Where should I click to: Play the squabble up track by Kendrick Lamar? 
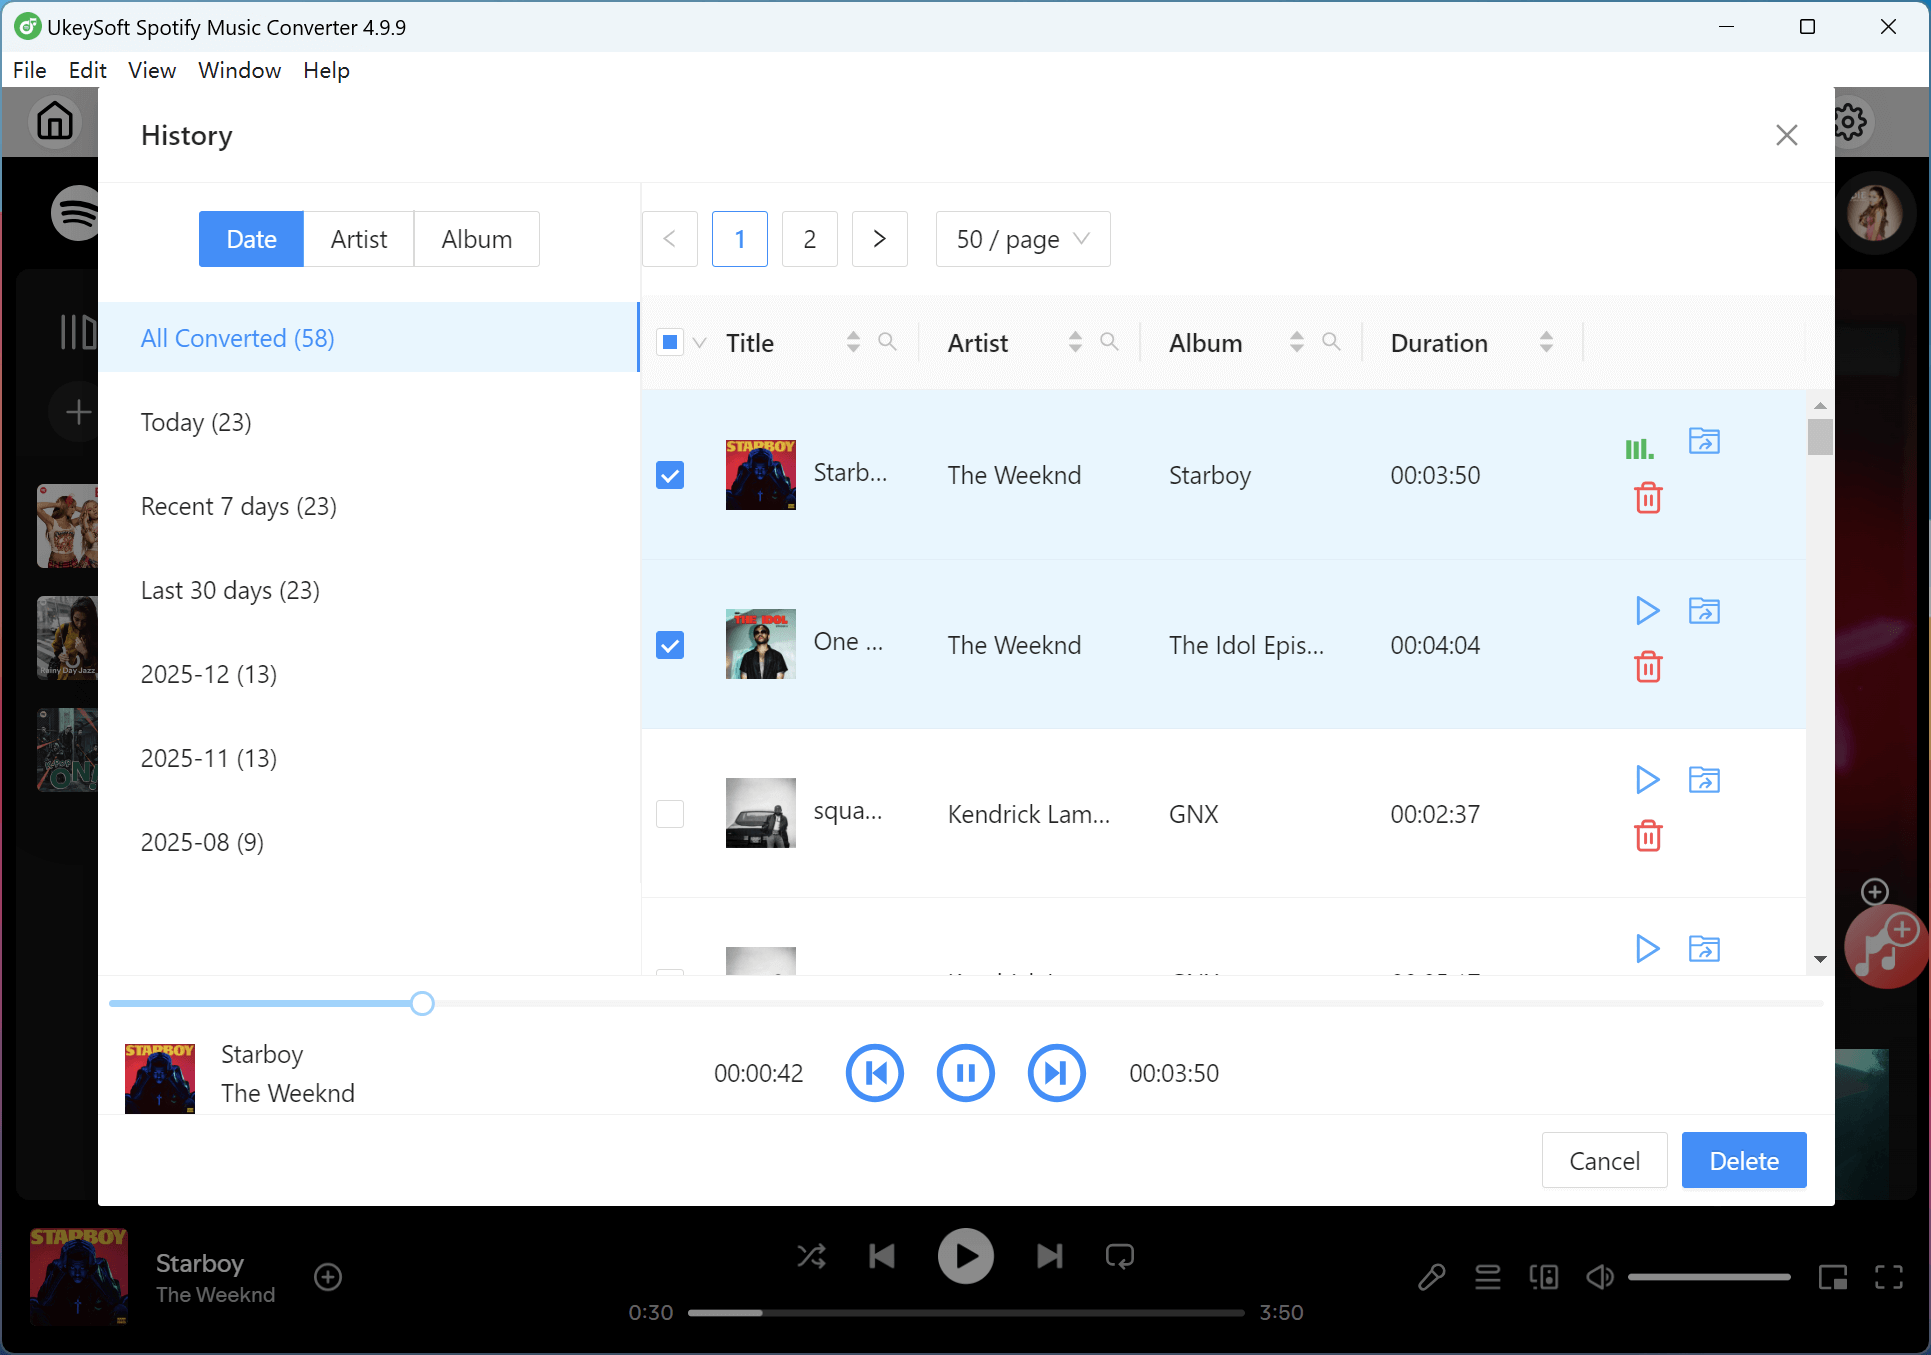click(x=1646, y=780)
